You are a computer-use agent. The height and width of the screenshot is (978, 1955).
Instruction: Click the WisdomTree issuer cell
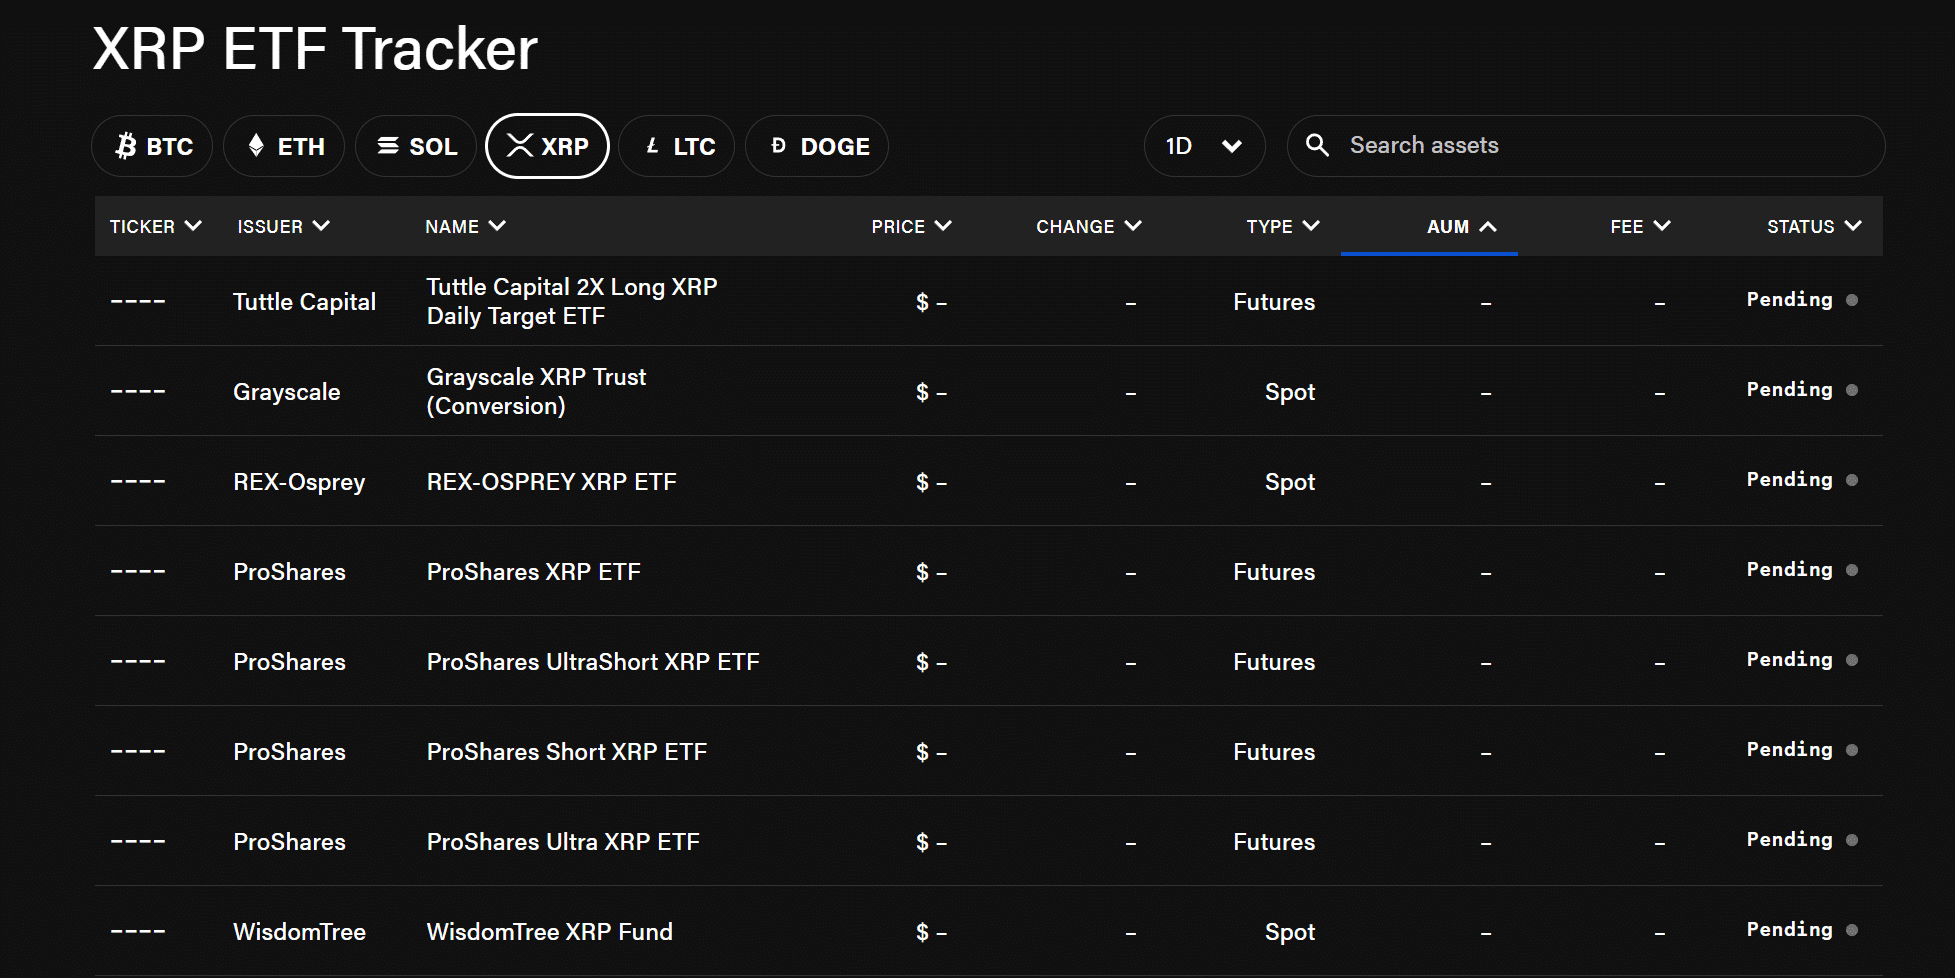[299, 932]
